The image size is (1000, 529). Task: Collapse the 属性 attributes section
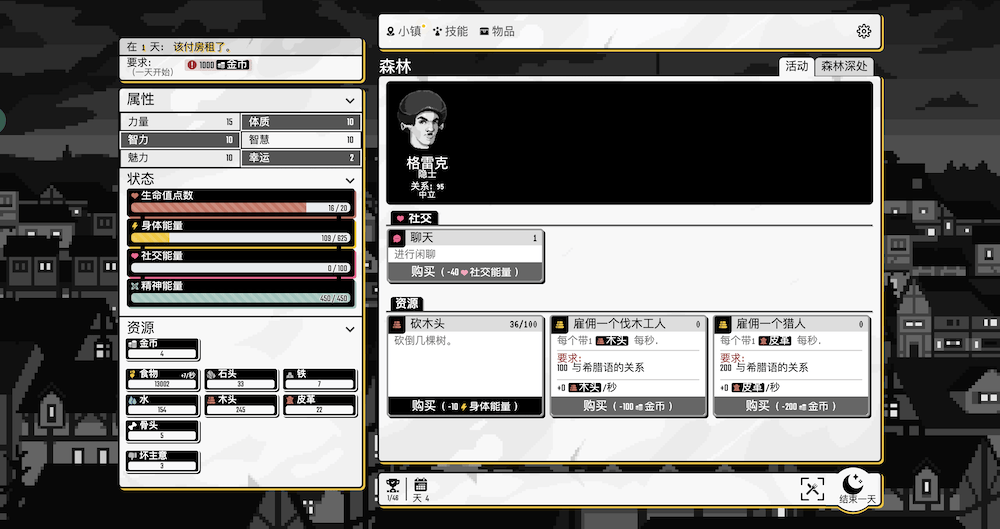click(x=350, y=100)
